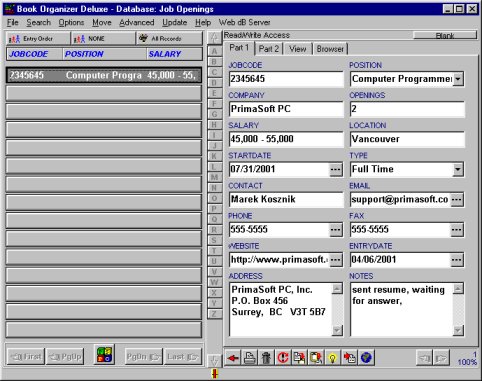Click the letter A in alphabet index
This screenshot has height=381, width=482.
(x=214, y=51)
